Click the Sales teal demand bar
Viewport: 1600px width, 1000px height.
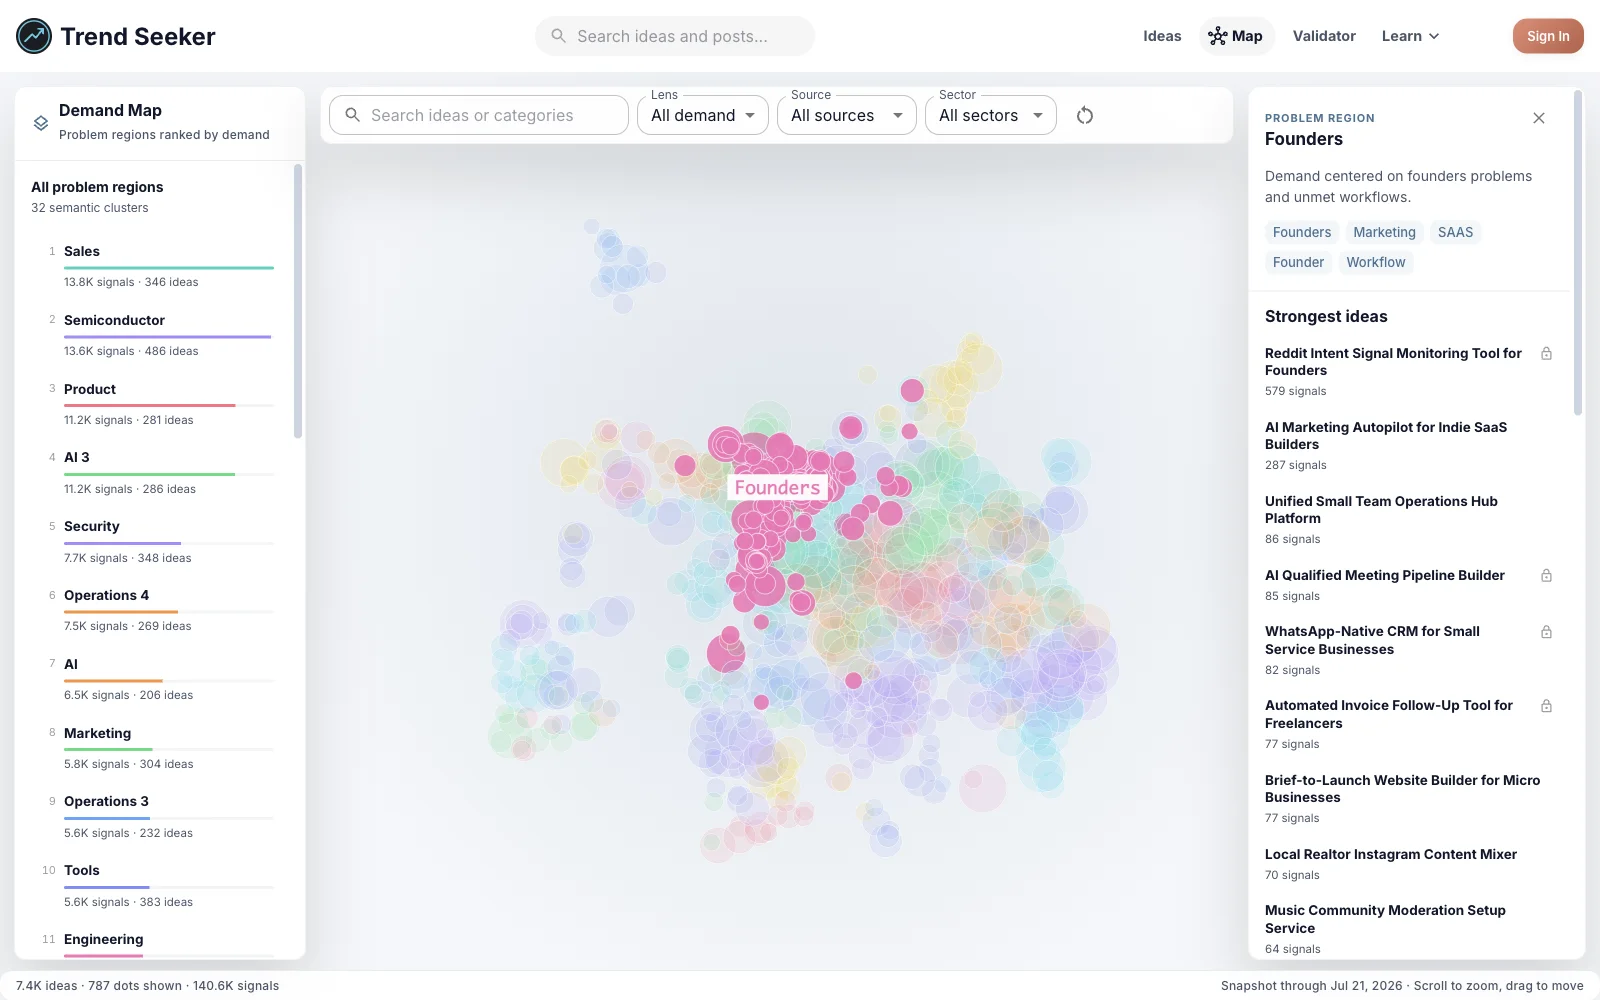(169, 268)
